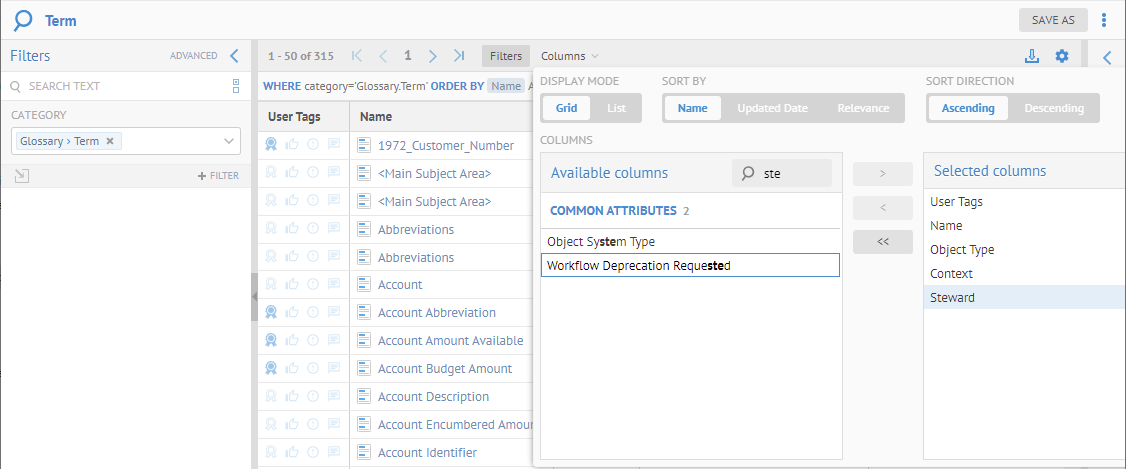The height and width of the screenshot is (469, 1126).
Task: Switch display mode to List
Action: pos(616,108)
